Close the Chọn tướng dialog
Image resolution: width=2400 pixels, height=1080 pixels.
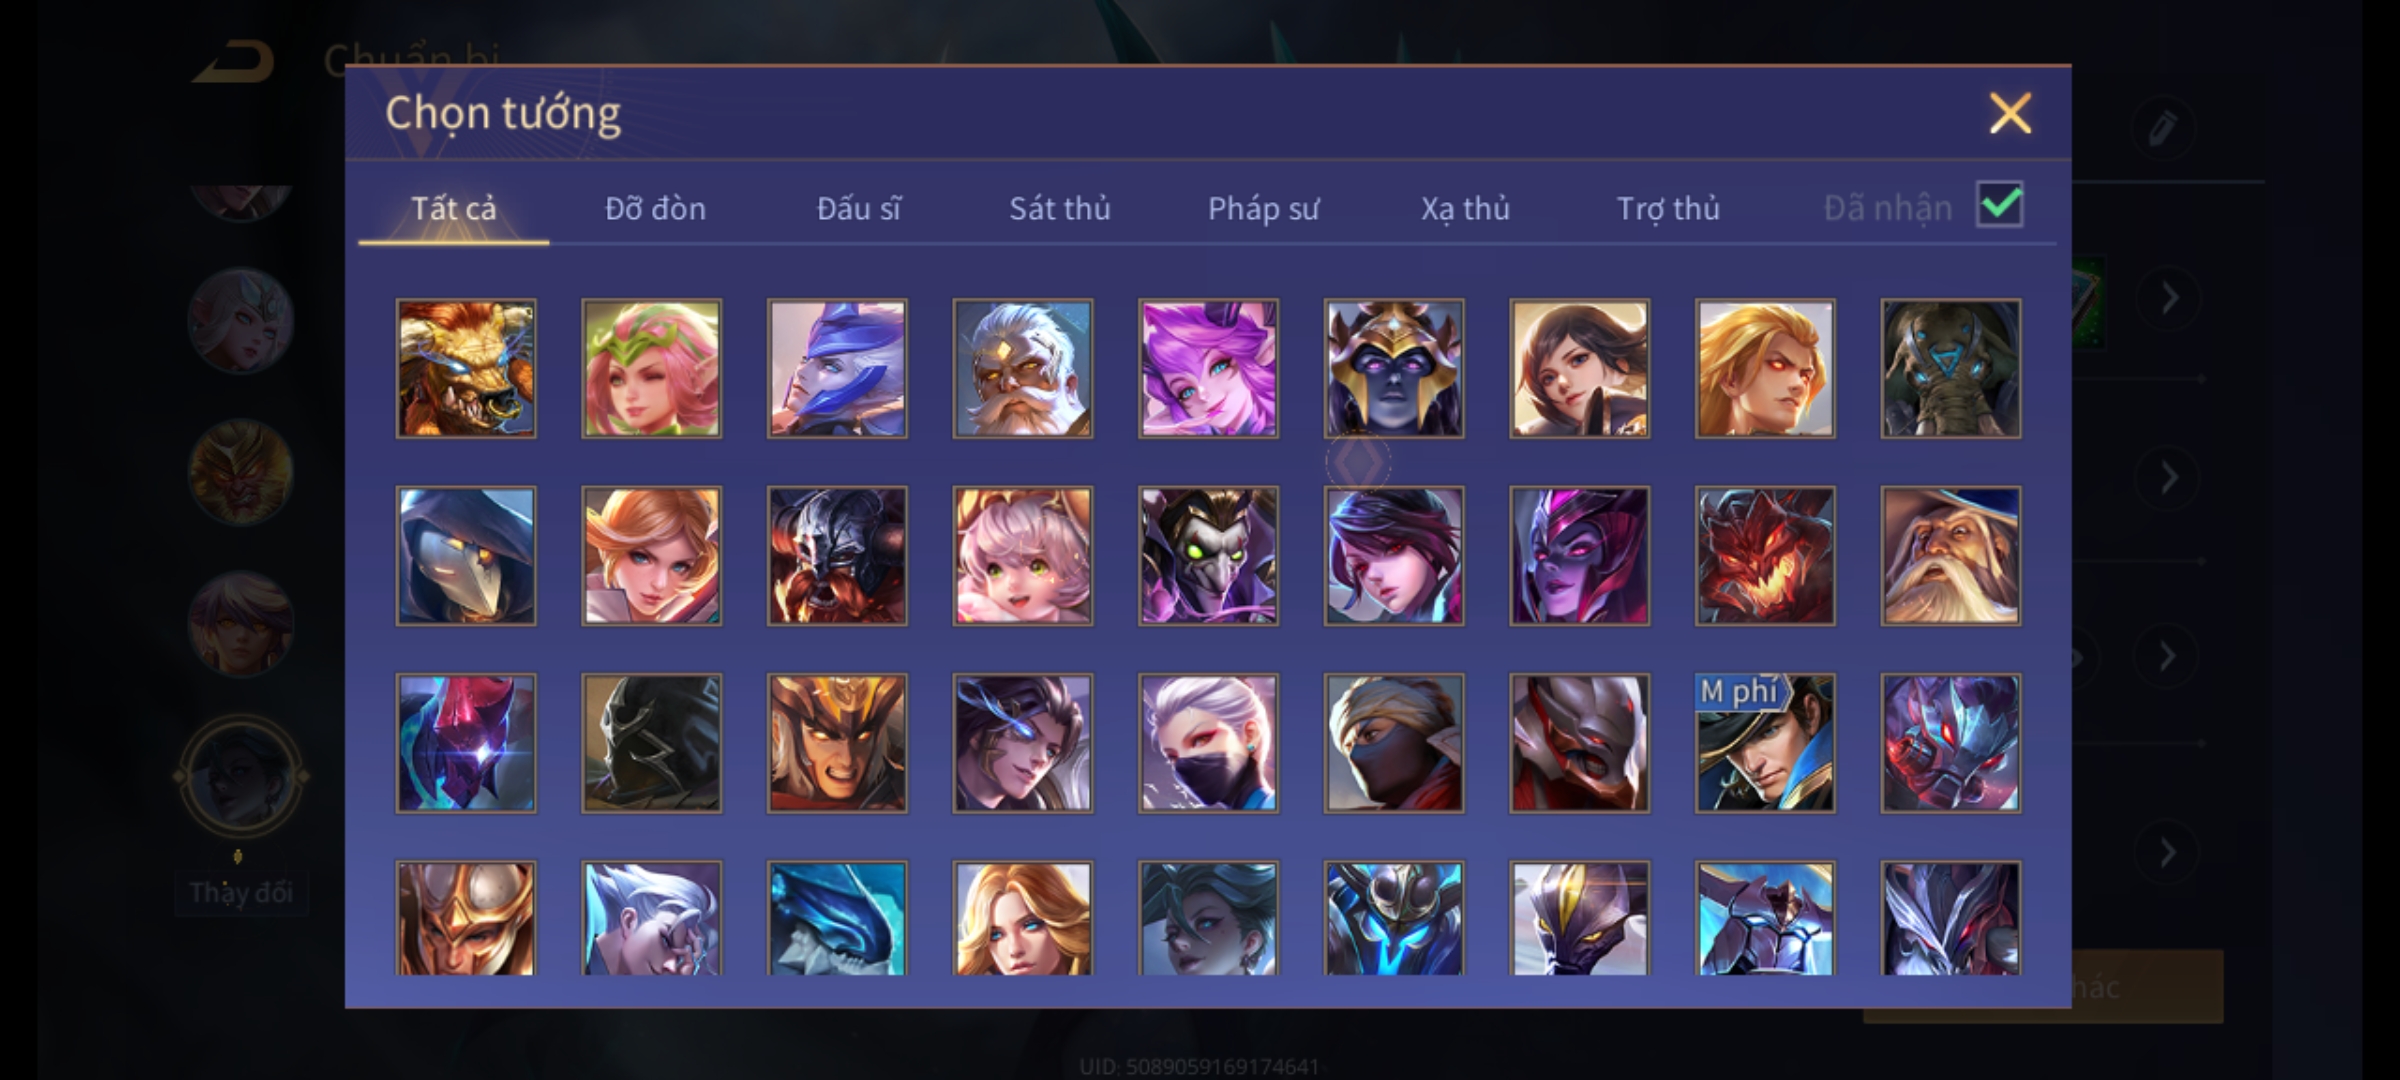coord(2010,113)
